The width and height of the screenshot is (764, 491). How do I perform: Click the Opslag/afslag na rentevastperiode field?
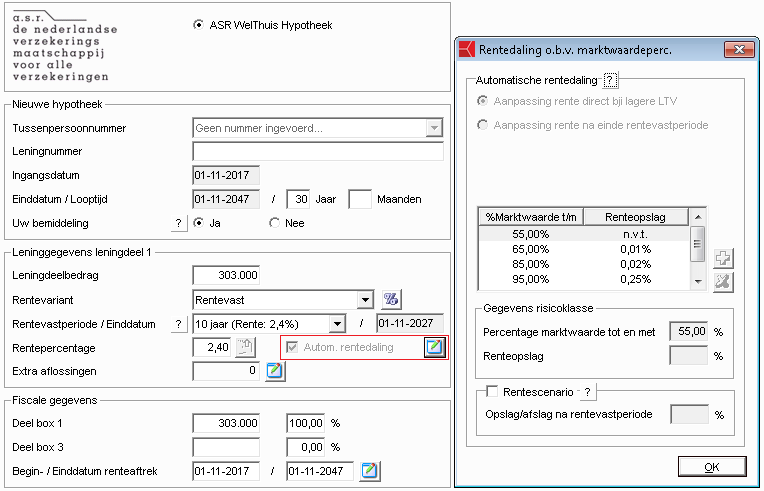pyautogui.click(x=689, y=415)
